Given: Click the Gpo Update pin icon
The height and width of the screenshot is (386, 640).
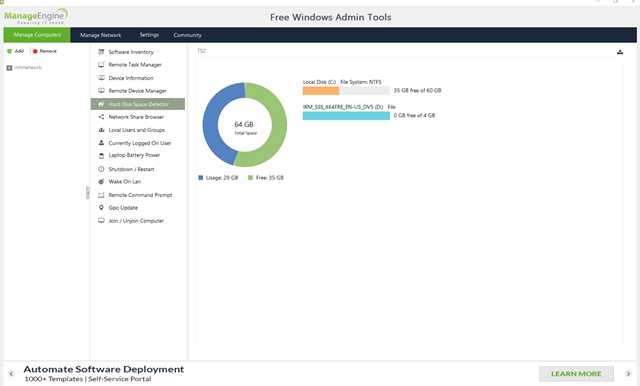Looking at the screenshot, I should 101,208.
